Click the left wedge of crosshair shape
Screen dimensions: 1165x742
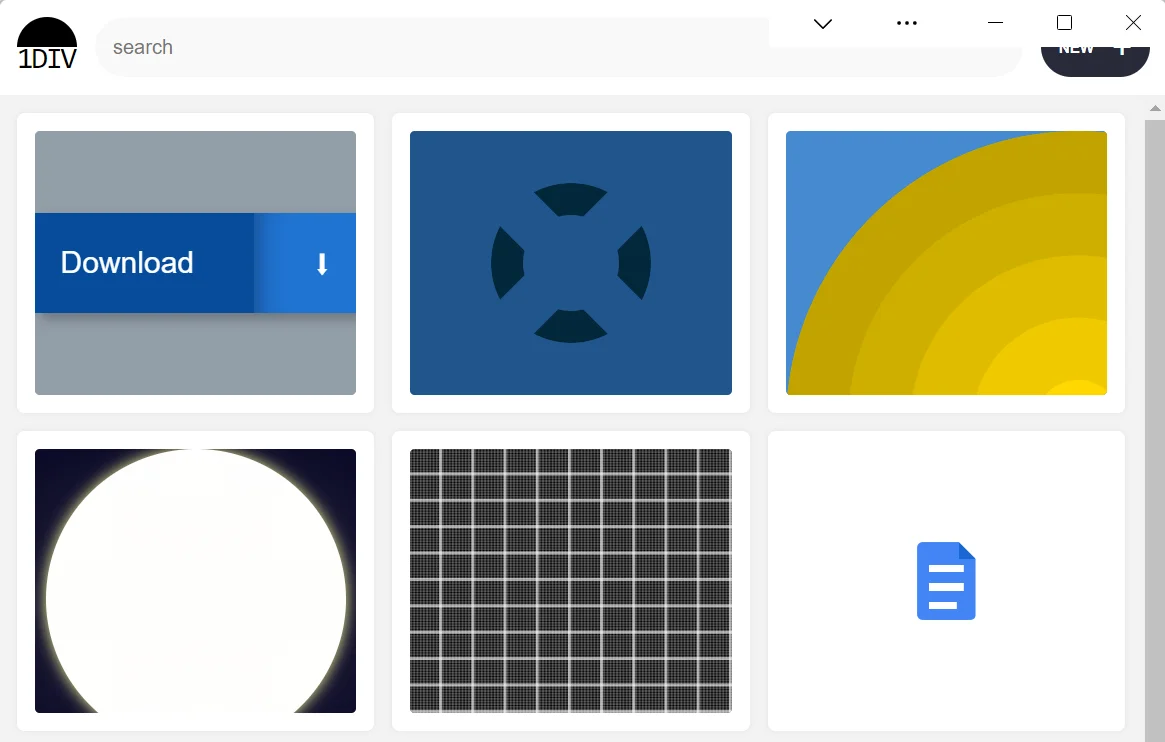pyautogui.click(x=506, y=263)
